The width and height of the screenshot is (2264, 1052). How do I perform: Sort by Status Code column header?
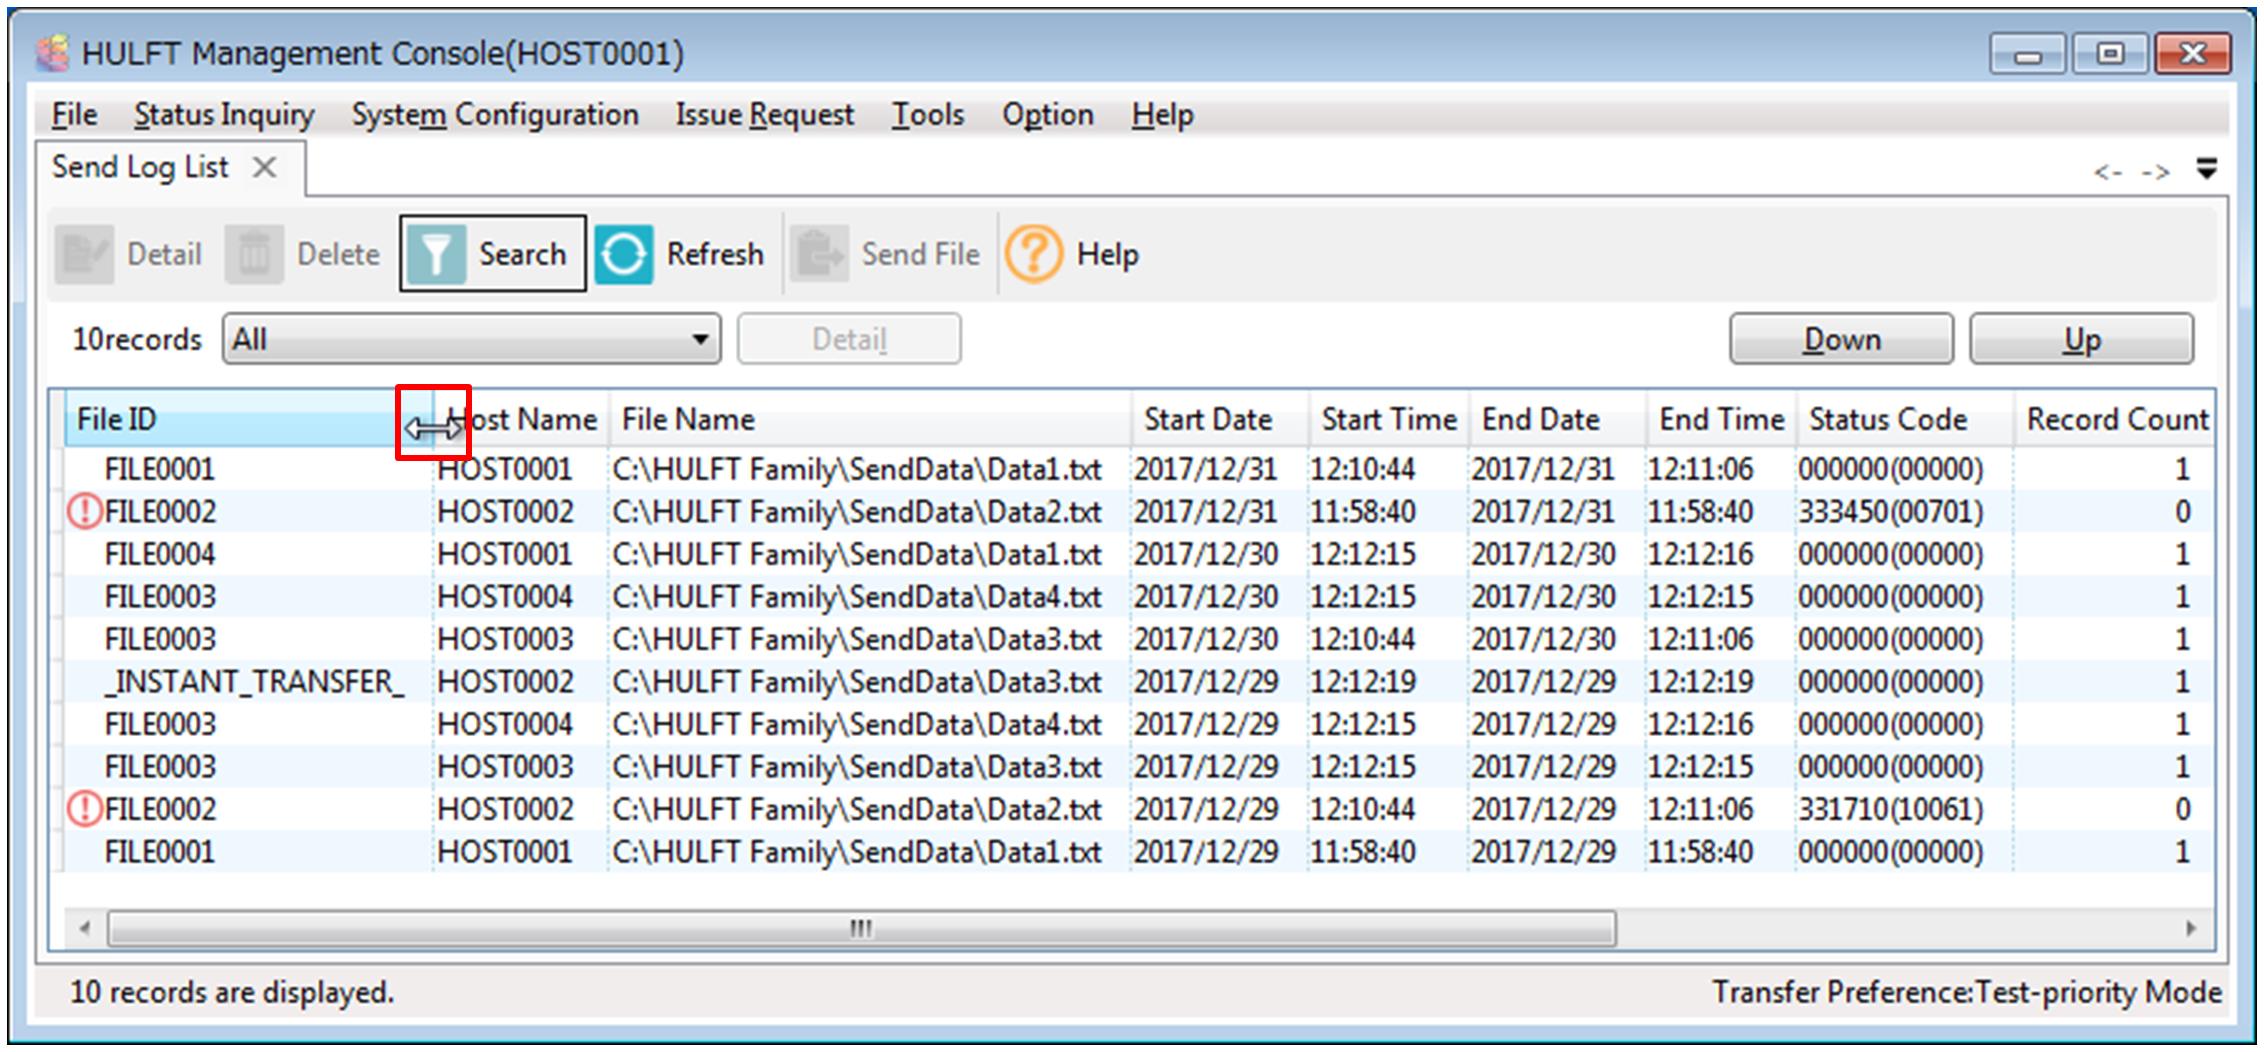coord(1905,419)
